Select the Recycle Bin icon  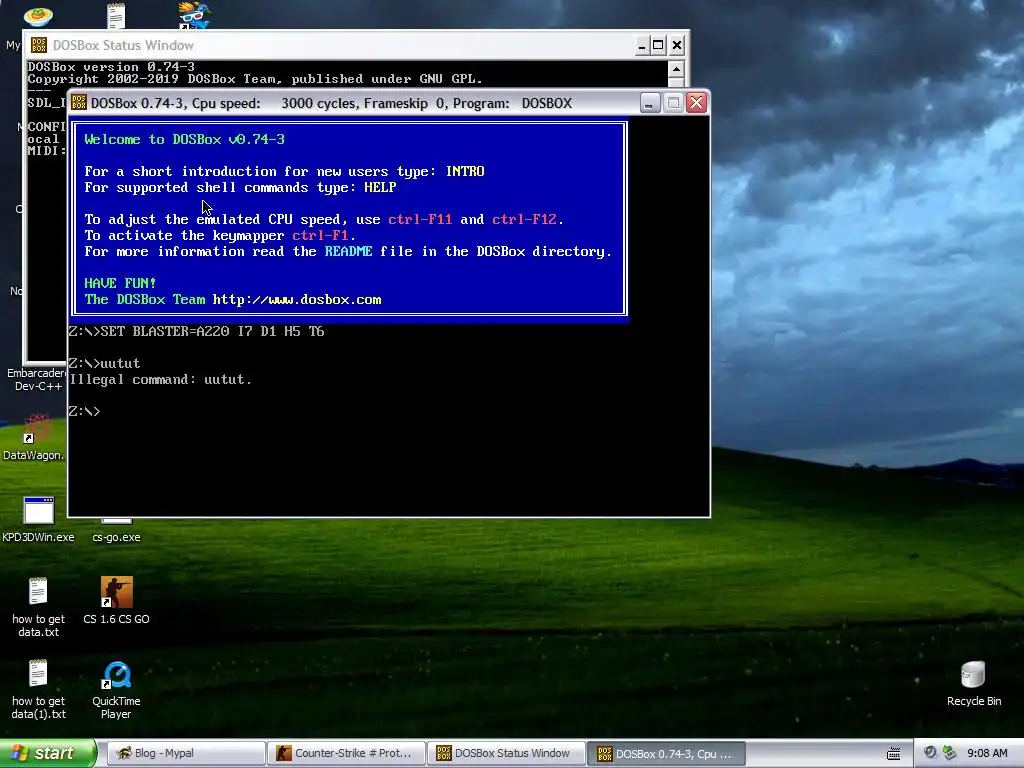[x=972, y=675]
